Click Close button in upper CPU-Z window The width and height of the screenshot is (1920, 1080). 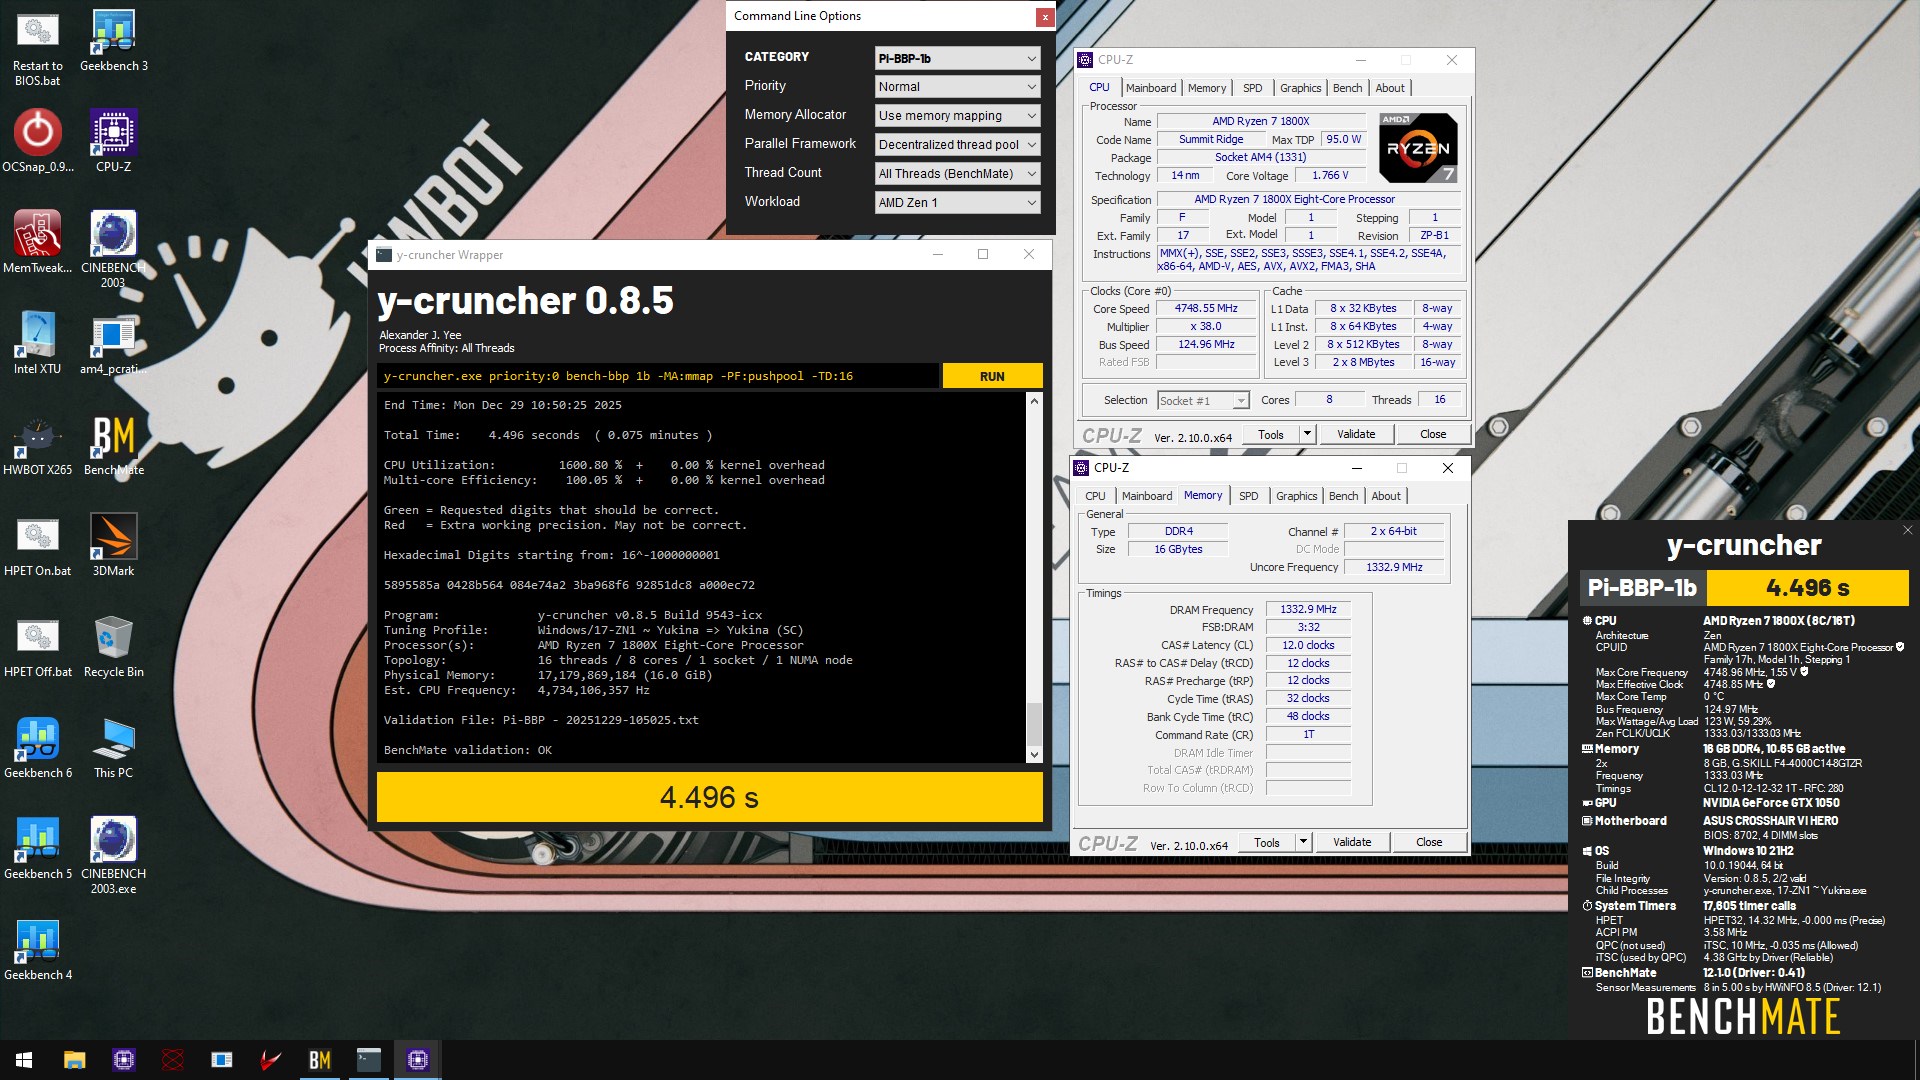point(1433,434)
